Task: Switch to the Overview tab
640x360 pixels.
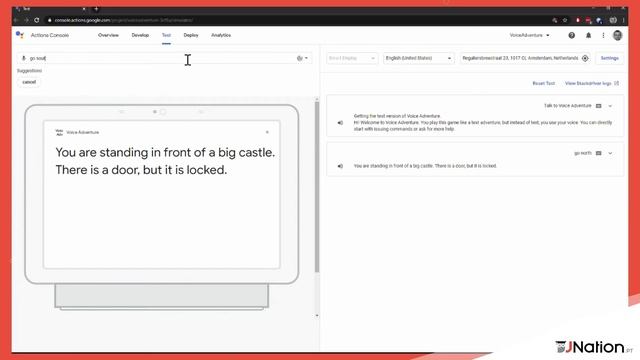Action: pyautogui.click(x=108, y=36)
